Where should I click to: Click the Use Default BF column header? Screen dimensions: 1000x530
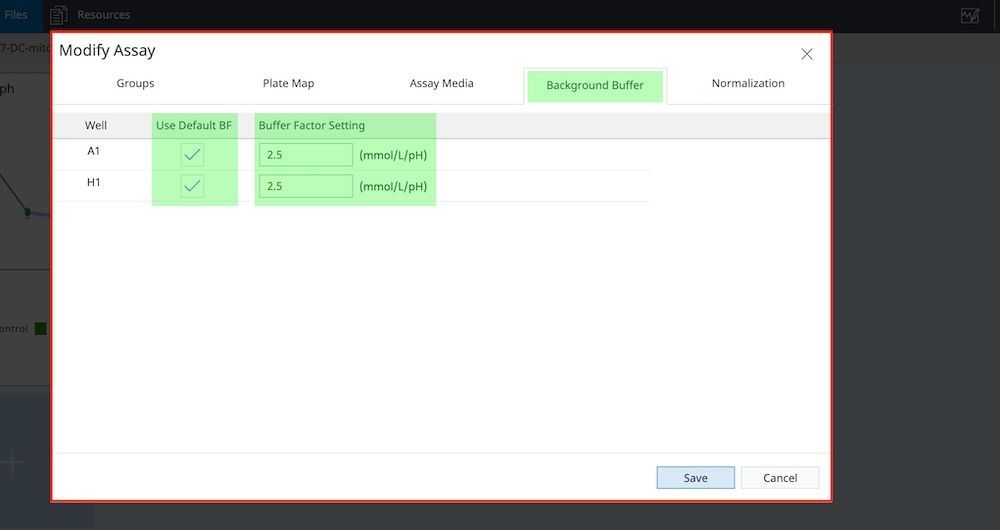pyautogui.click(x=194, y=126)
